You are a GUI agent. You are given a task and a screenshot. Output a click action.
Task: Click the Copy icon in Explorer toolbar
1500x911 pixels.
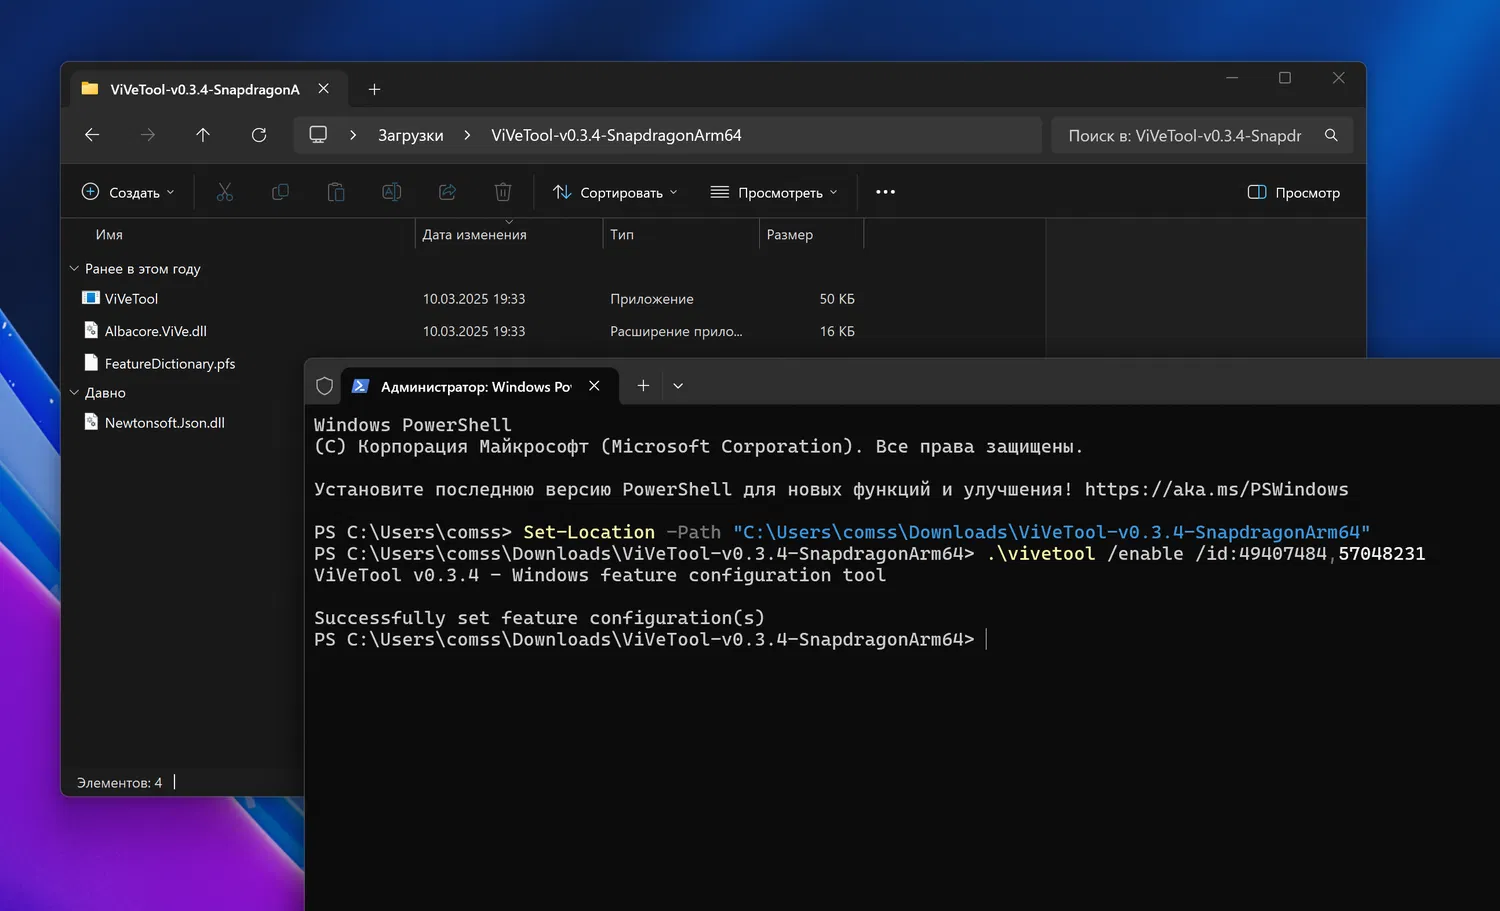(x=280, y=192)
